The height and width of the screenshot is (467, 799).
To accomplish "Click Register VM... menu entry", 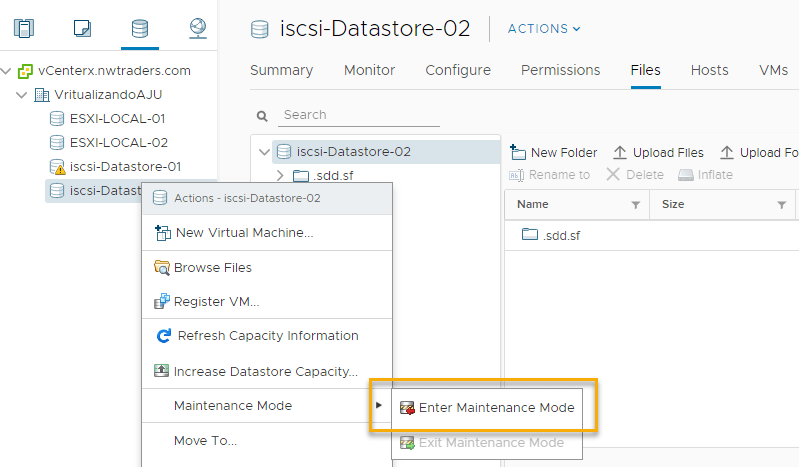I will click(x=216, y=301).
